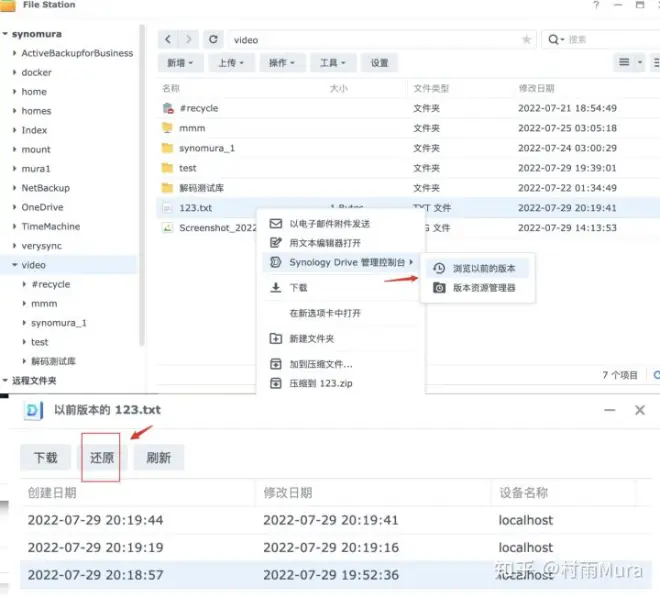Select the mount folder in the tree
The image size is (660, 597).
tap(36, 149)
